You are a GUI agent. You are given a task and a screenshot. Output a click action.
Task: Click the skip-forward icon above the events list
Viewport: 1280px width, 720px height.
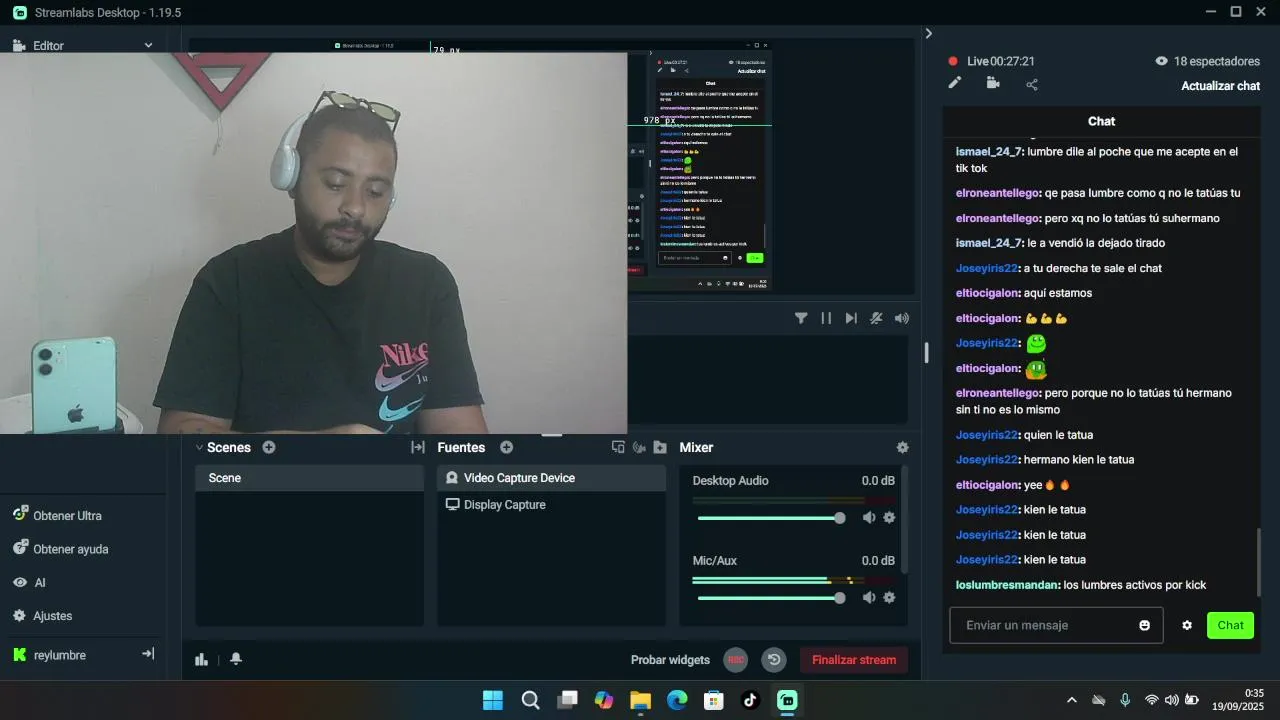click(x=851, y=318)
